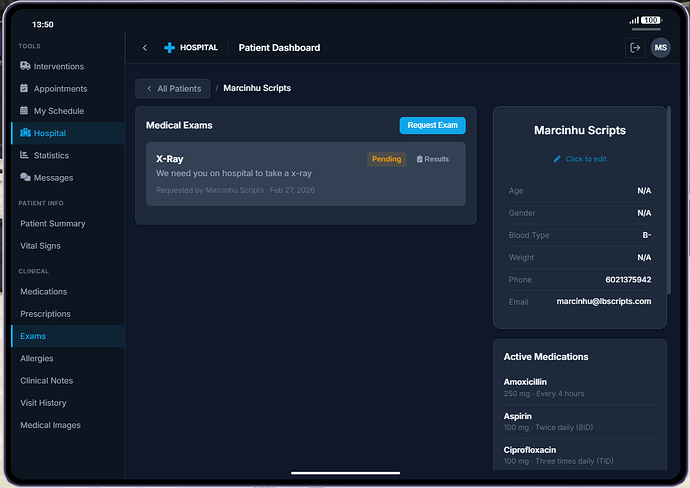Click the Interventions ambulance icon
Viewport: 690px width, 488px height.
tap(25, 66)
